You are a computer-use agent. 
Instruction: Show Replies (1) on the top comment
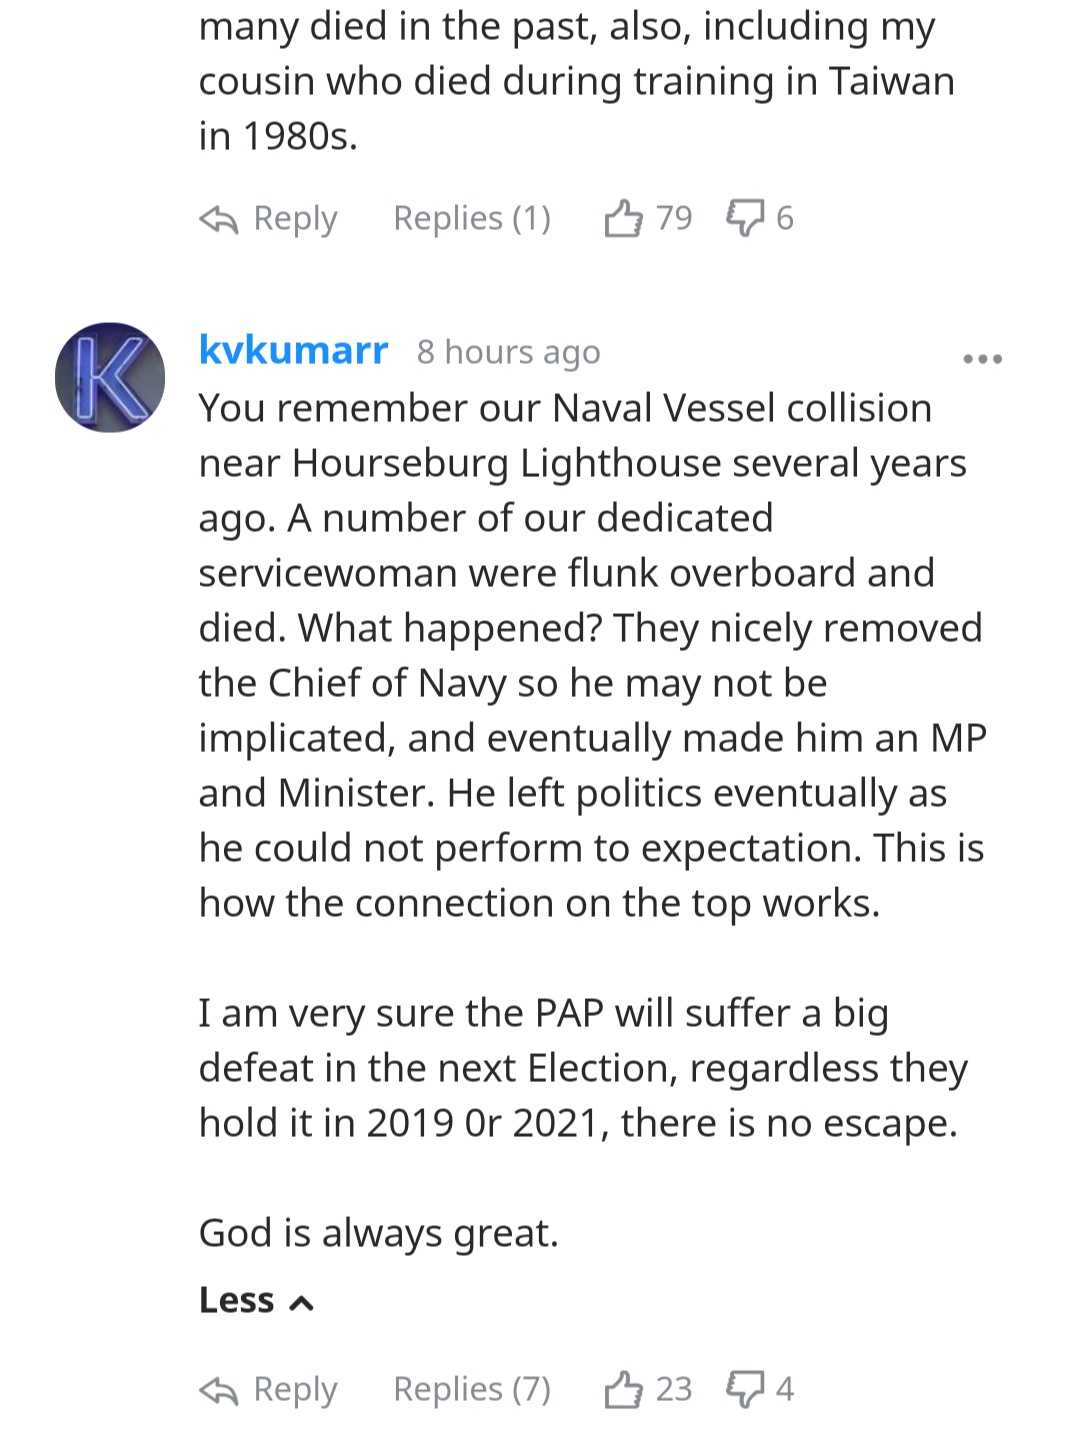[472, 218]
